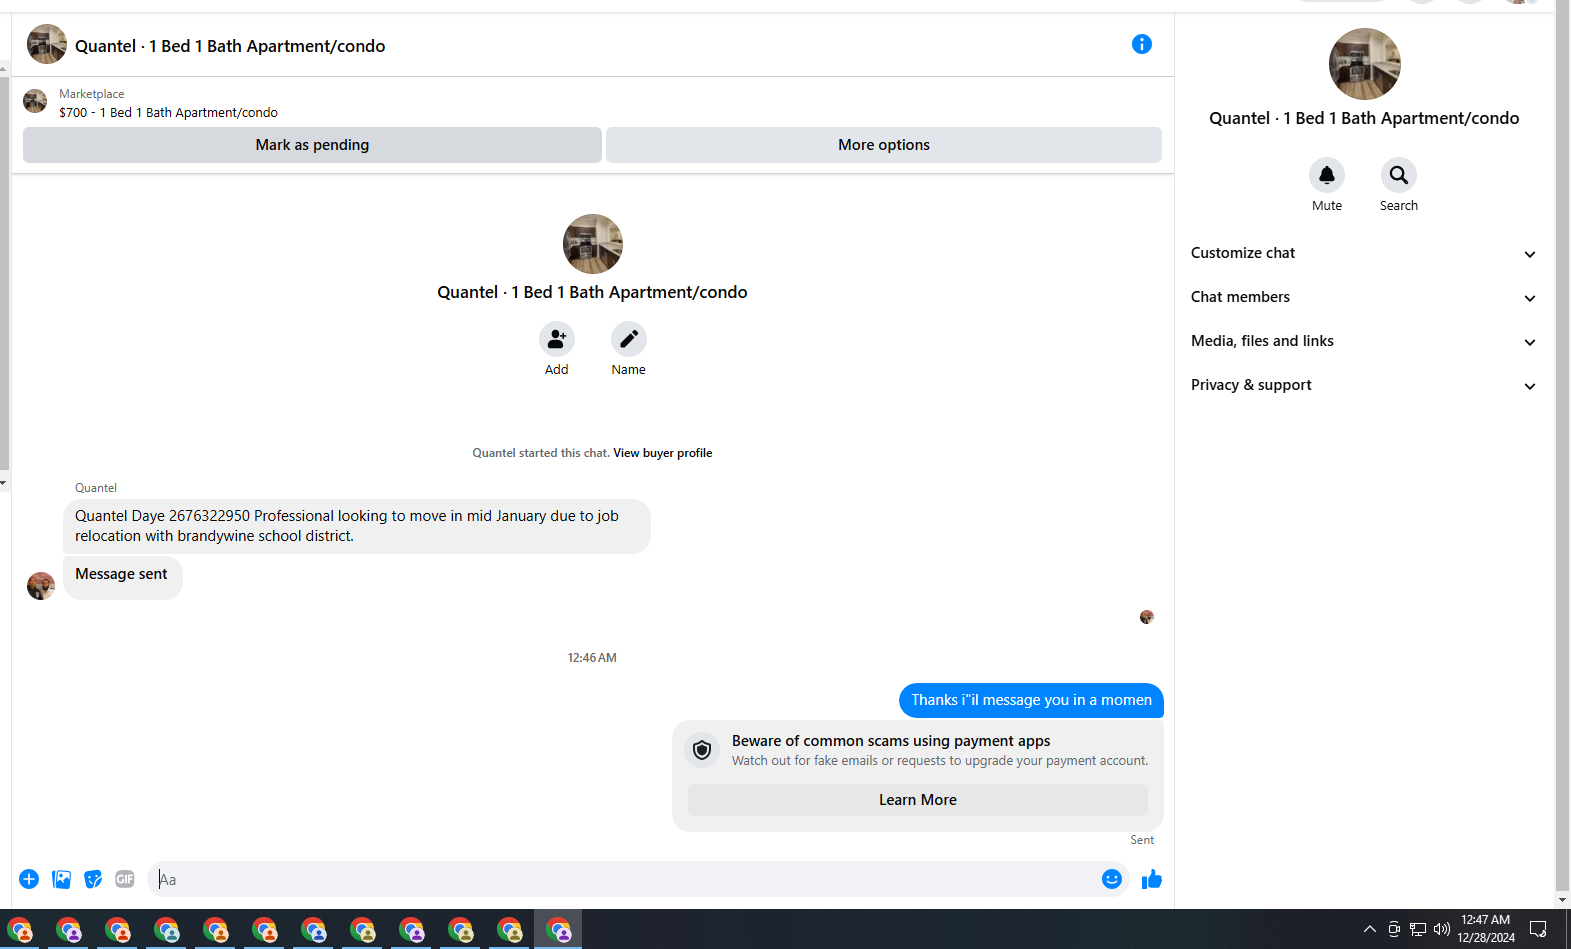Expand Media, files and links section
The height and width of the screenshot is (949, 1571).
1363,341
